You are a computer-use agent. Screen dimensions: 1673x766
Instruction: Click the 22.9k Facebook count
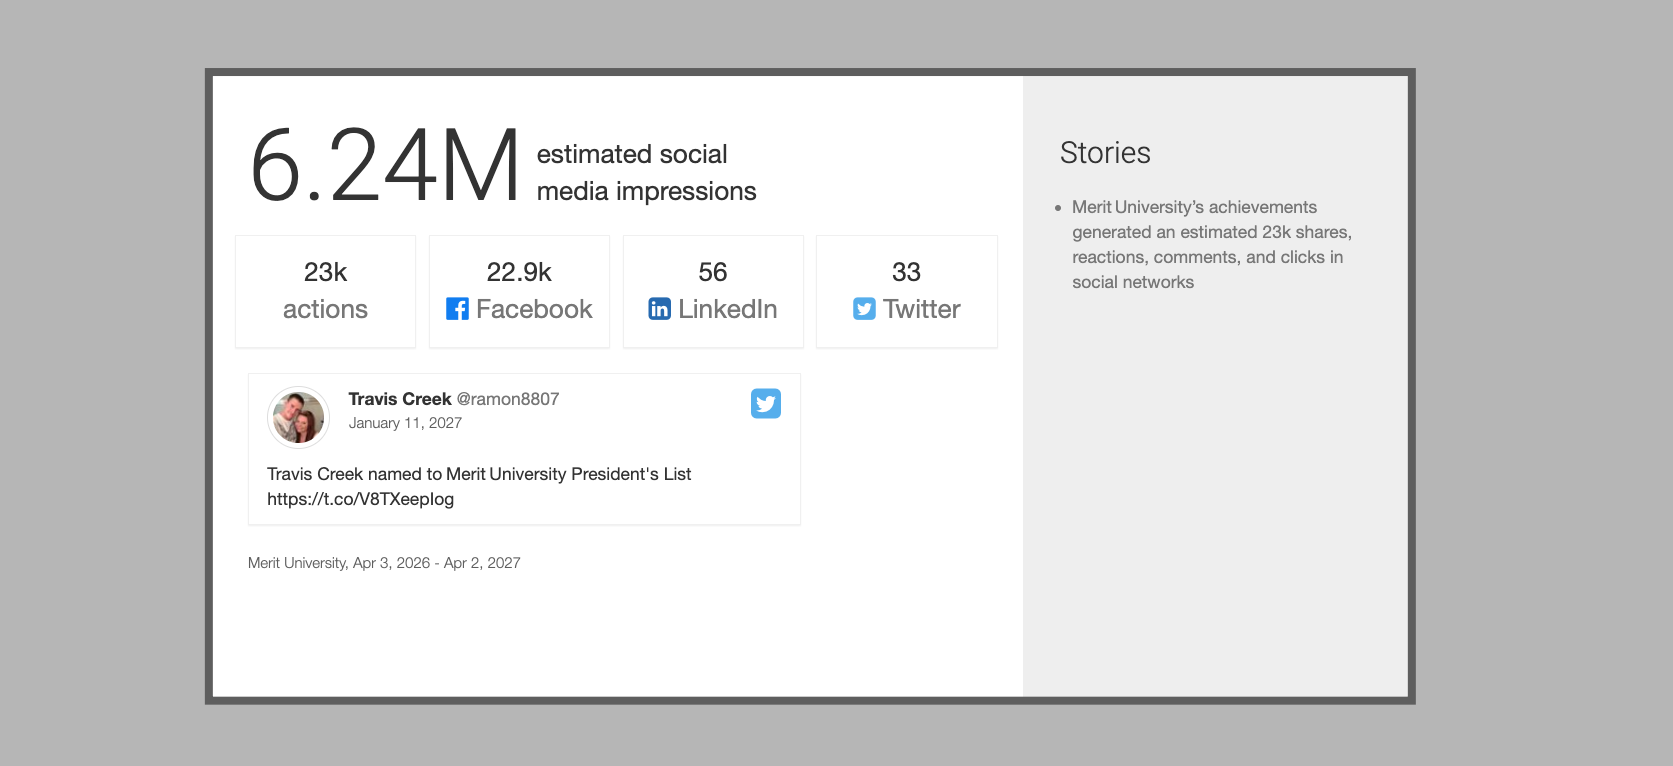pos(519,272)
